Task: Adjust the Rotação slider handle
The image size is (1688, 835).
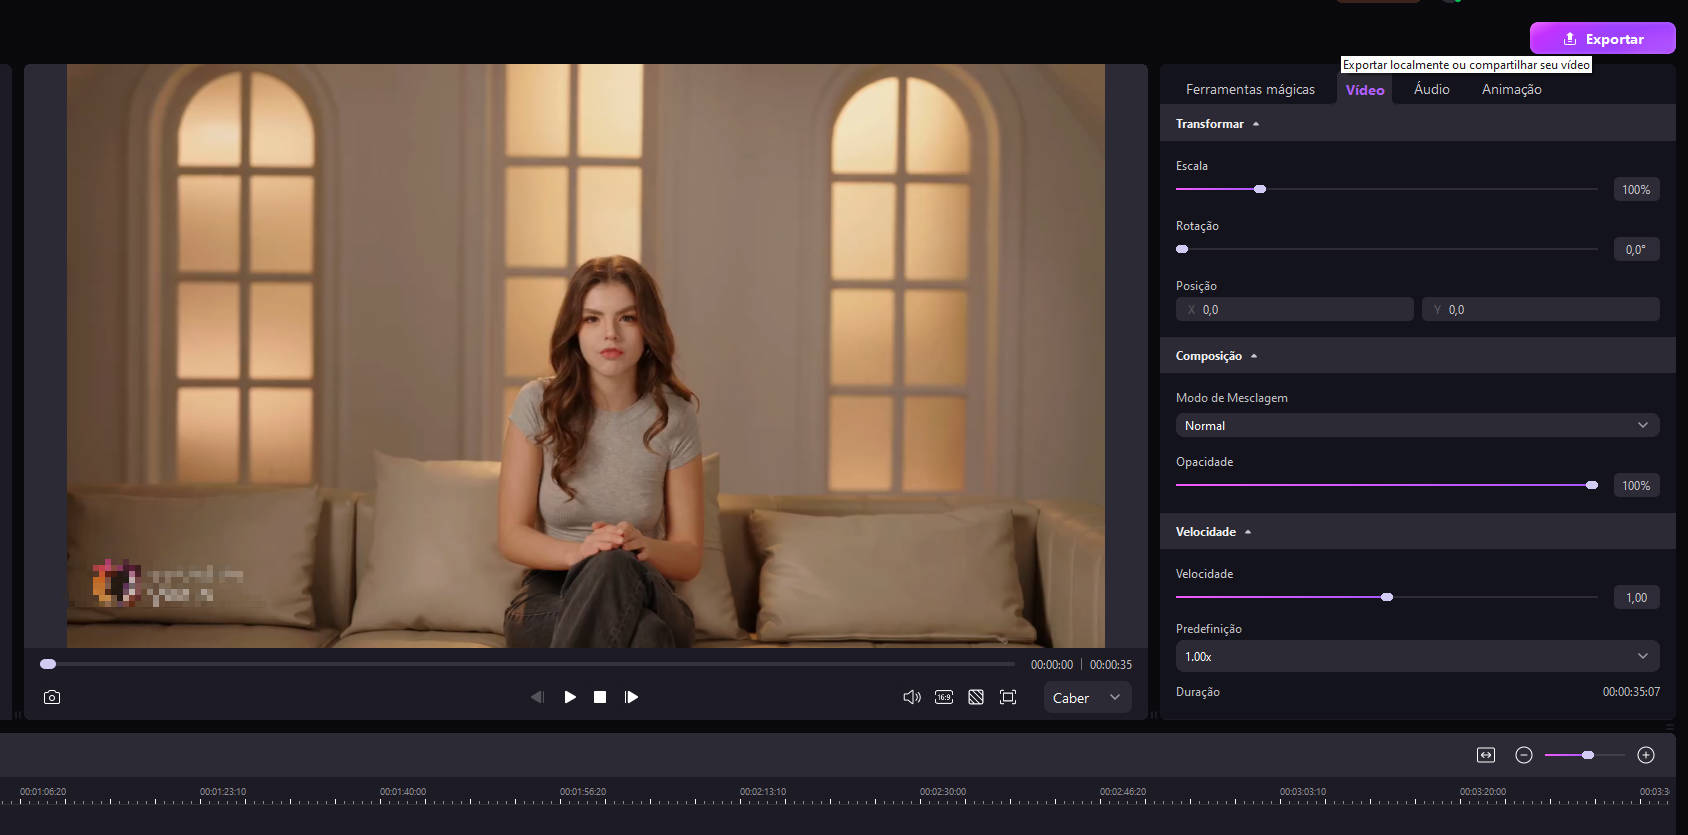Action: (x=1182, y=249)
